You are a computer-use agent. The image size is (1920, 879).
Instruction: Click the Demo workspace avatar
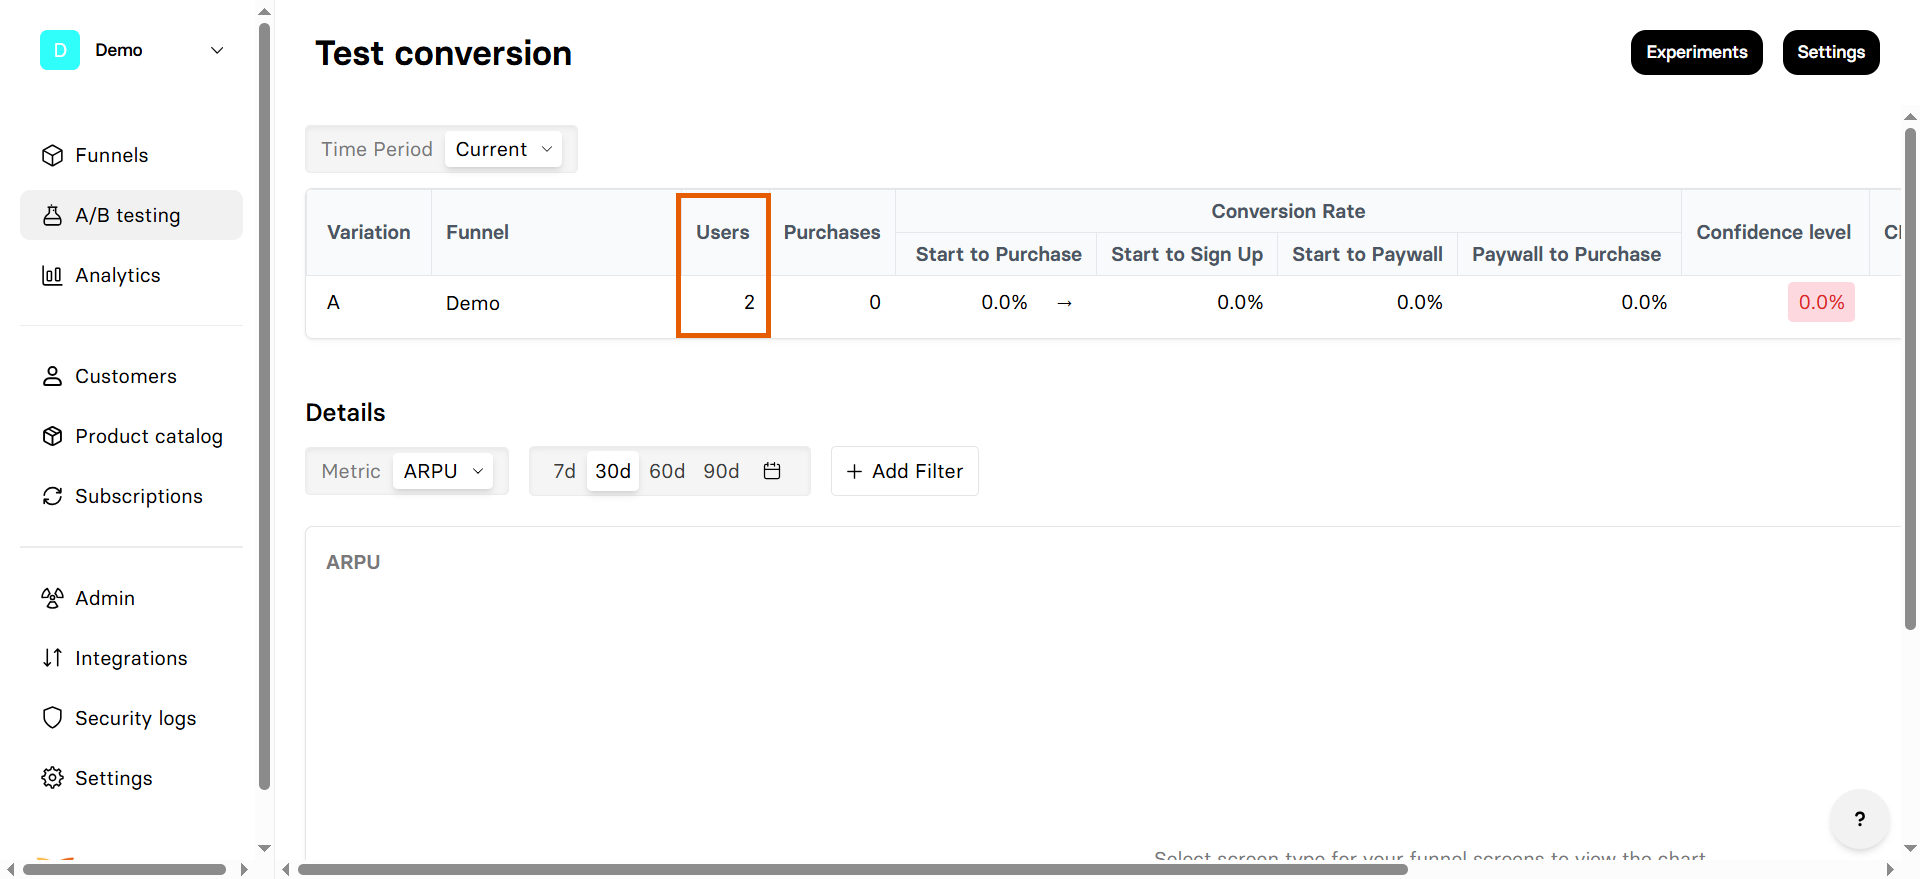coord(60,50)
